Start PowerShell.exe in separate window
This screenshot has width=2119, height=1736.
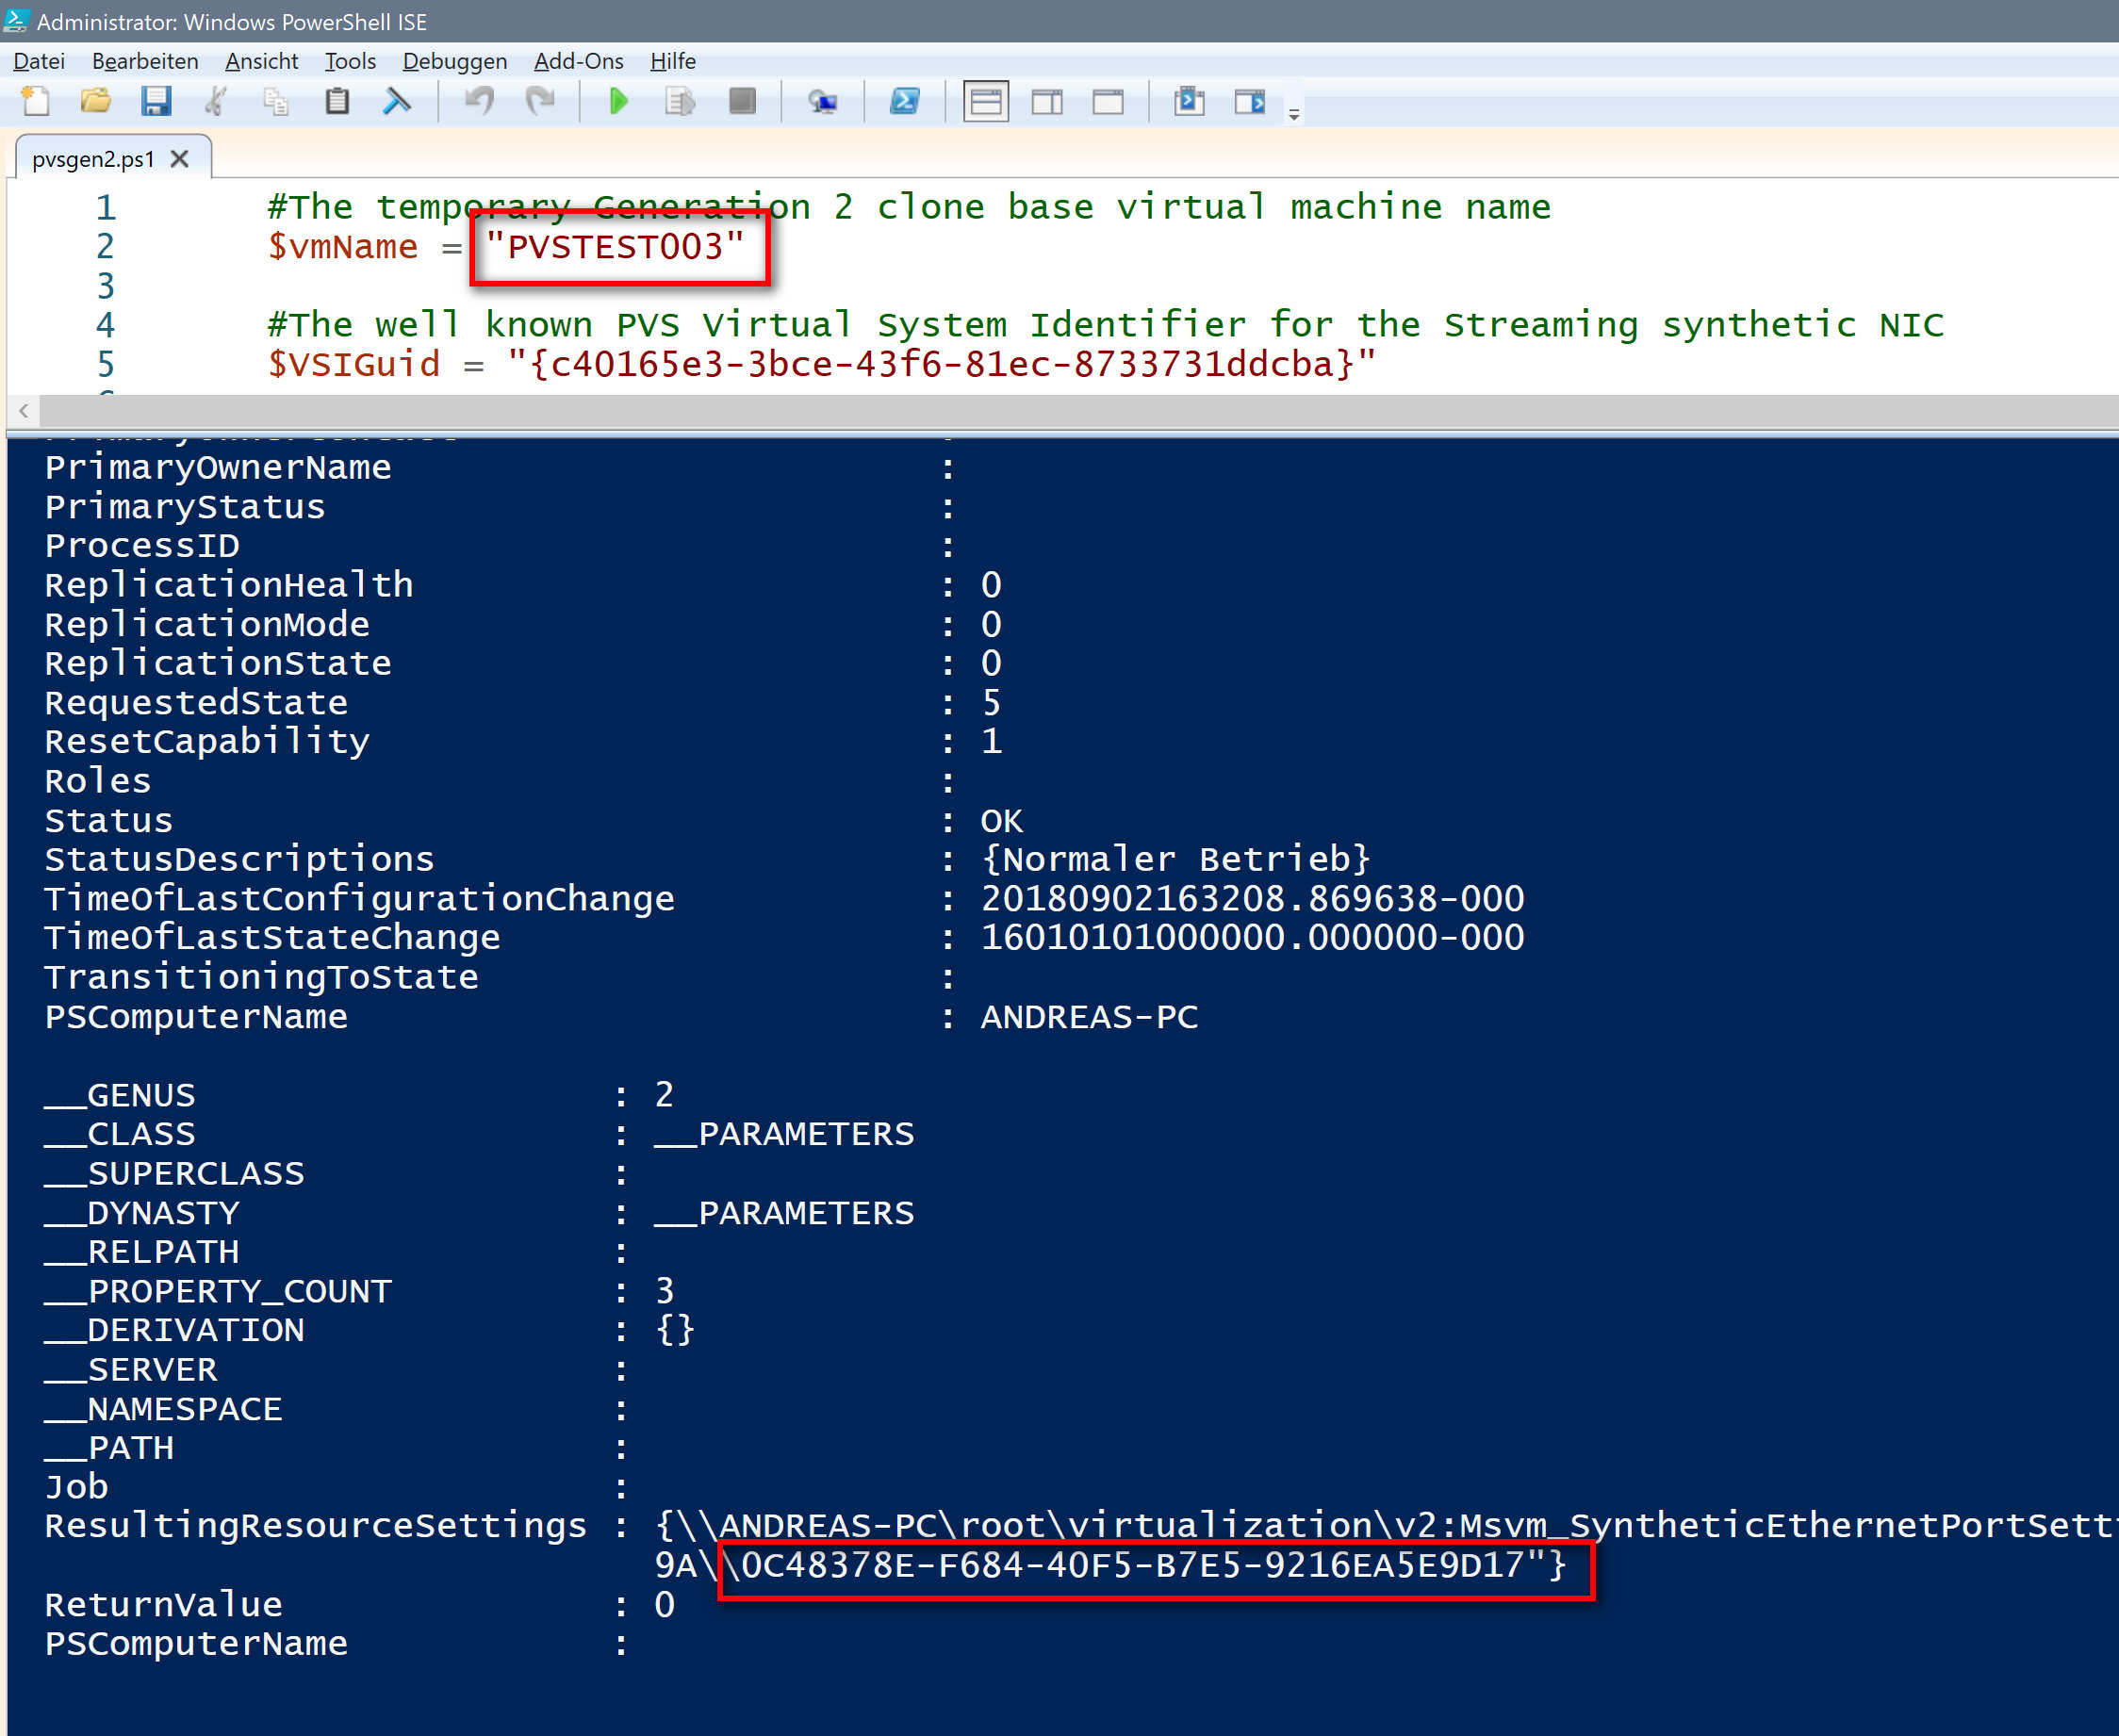click(905, 101)
